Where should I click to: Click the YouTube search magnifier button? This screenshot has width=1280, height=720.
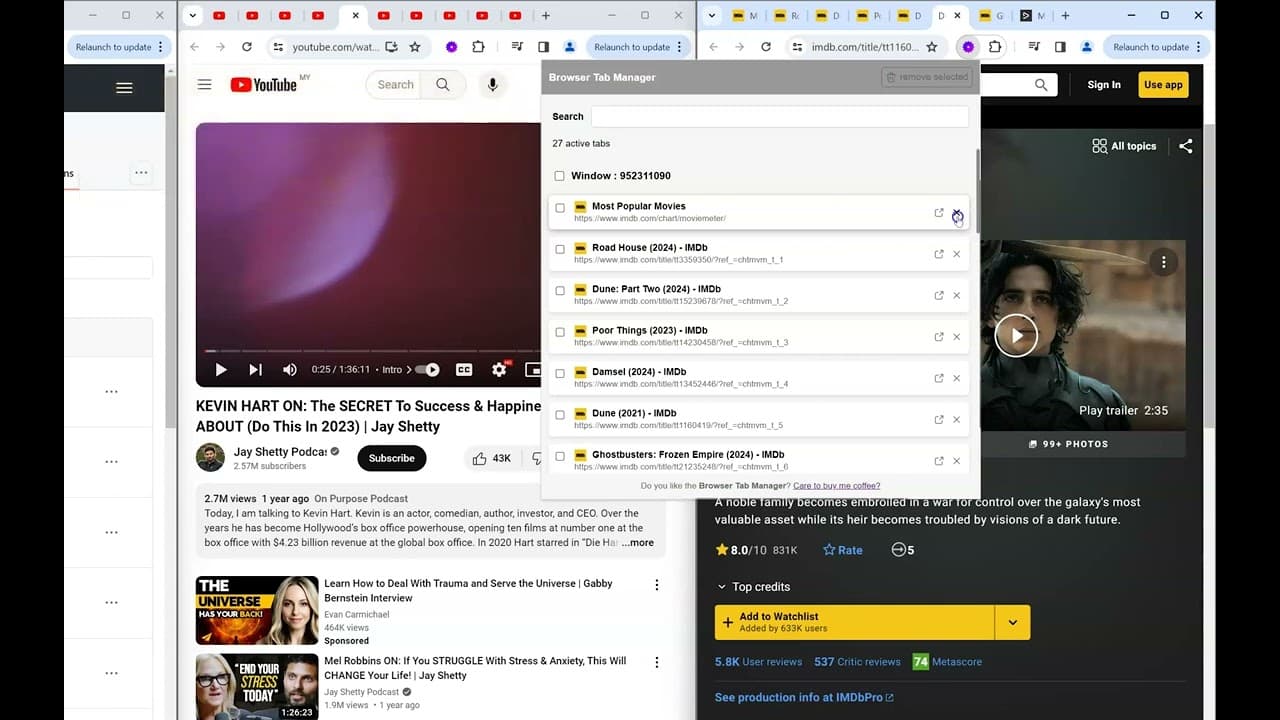(x=443, y=85)
